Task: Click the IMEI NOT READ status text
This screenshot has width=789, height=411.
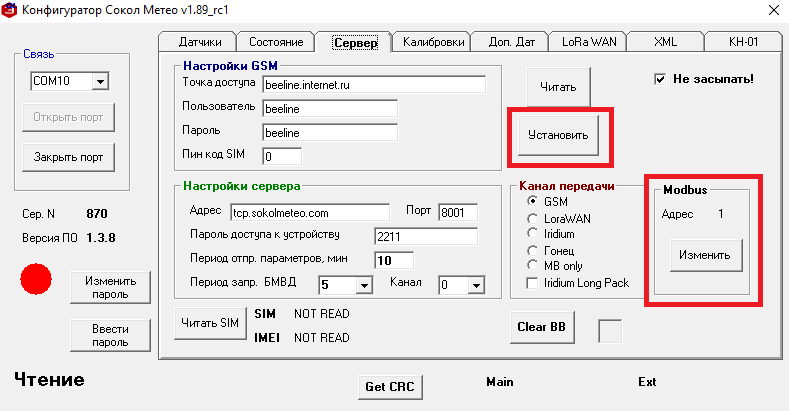Action: coord(322,338)
